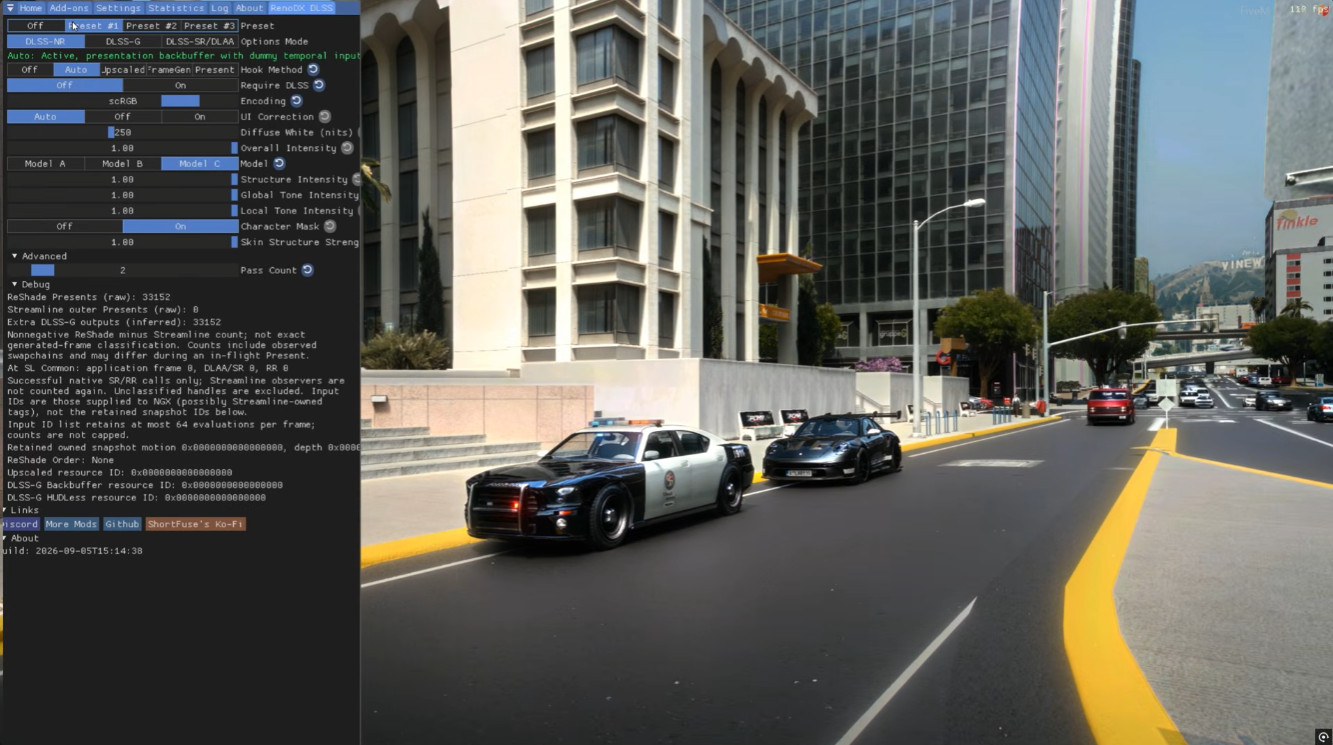Reset the UI Correction option
This screenshot has width=1333, height=745.
click(x=325, y=117)
